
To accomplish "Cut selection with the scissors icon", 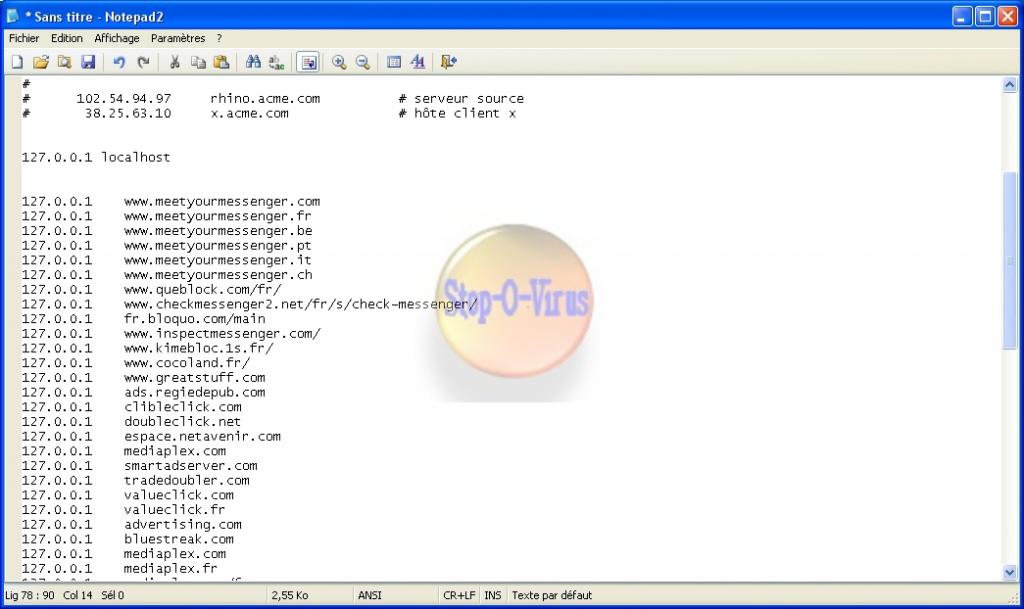I will click(174, 62).
